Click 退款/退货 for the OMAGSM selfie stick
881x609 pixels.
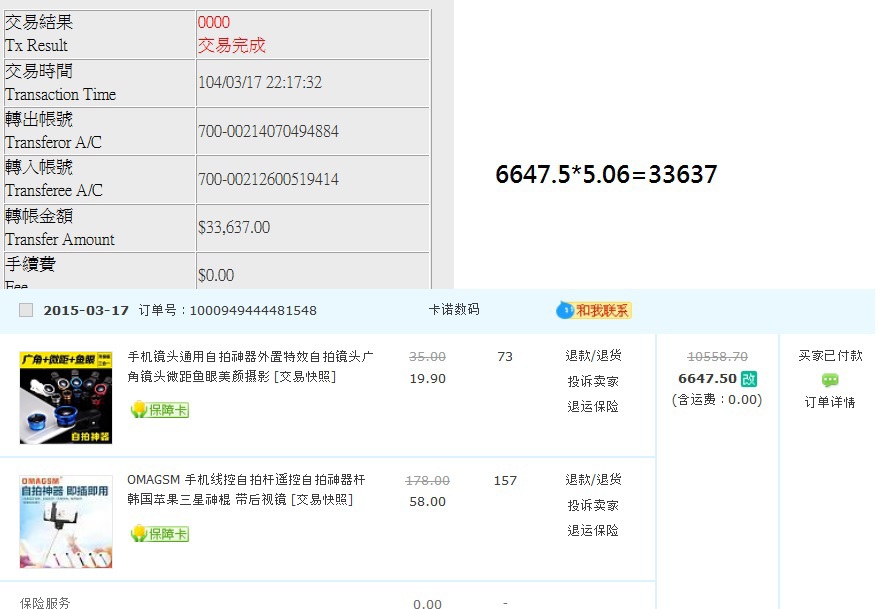coord(593,480)
